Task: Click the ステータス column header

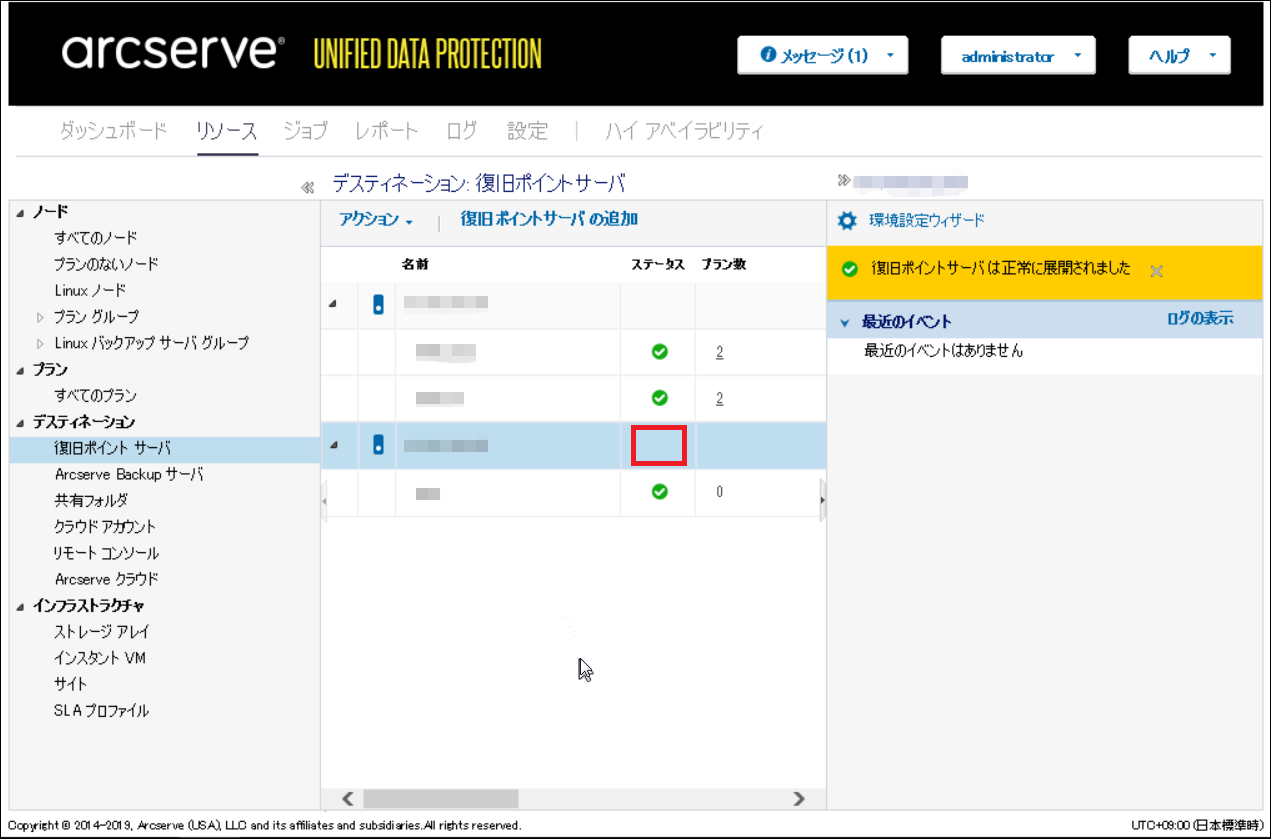Action: (658, 265)
